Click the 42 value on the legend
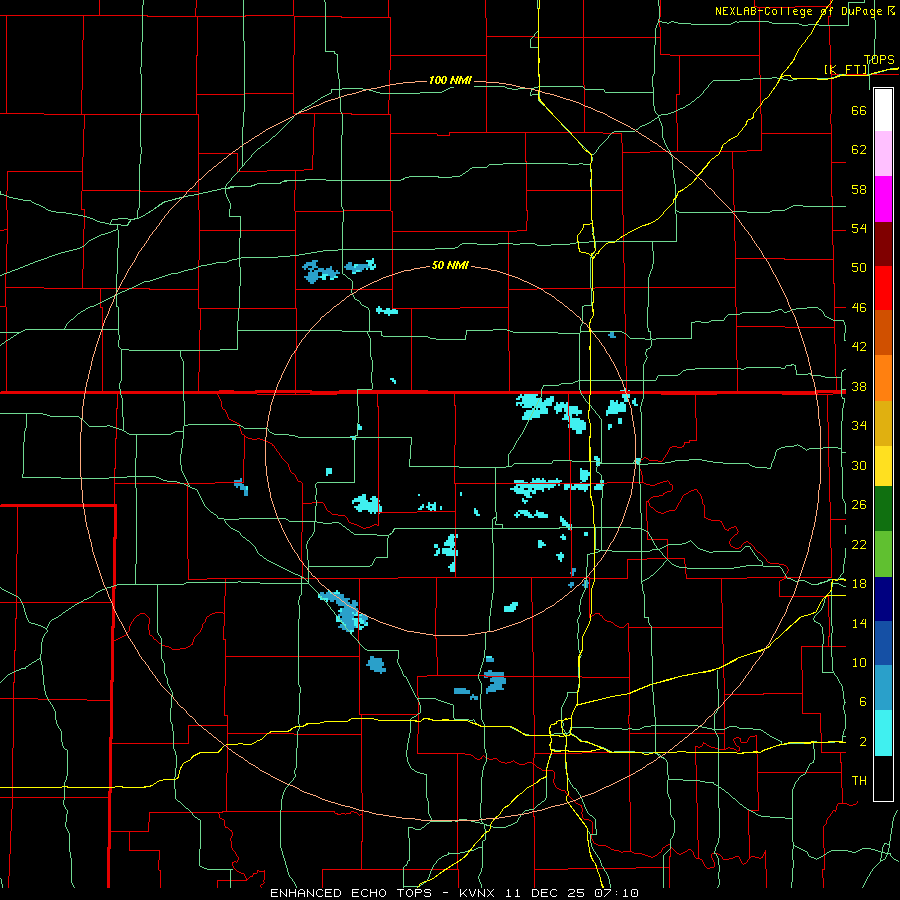Viewport: 900px width, 900px height. [x=859, y=347]
